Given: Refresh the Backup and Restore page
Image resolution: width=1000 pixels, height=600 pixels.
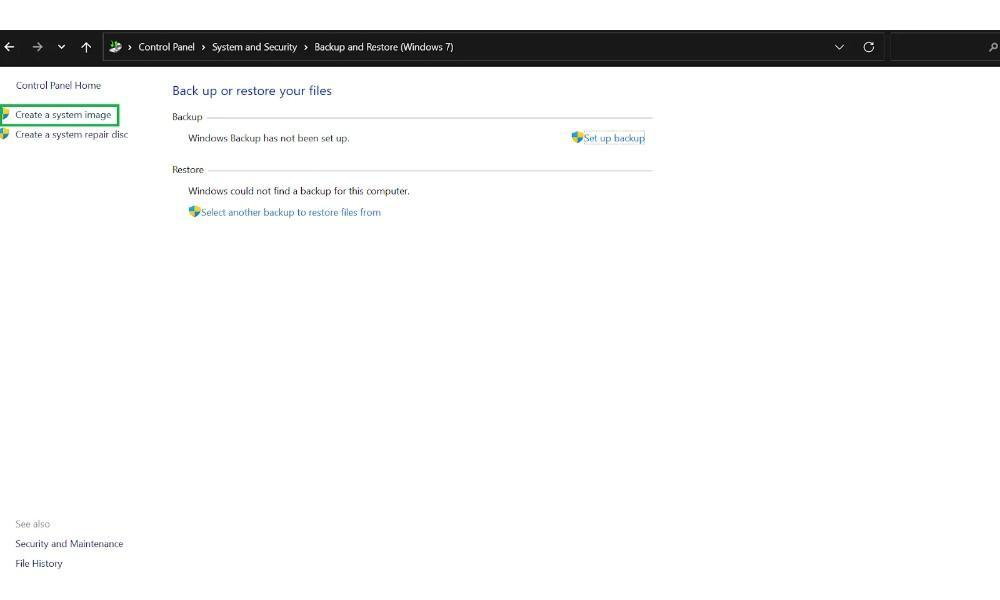Looking at the screenshot, I should (869, 47).
